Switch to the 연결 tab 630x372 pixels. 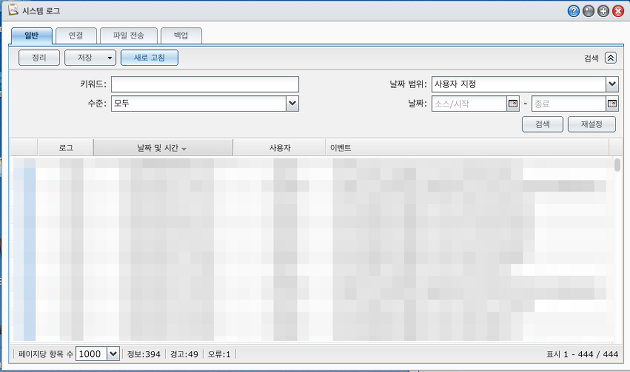click(76, 35)
